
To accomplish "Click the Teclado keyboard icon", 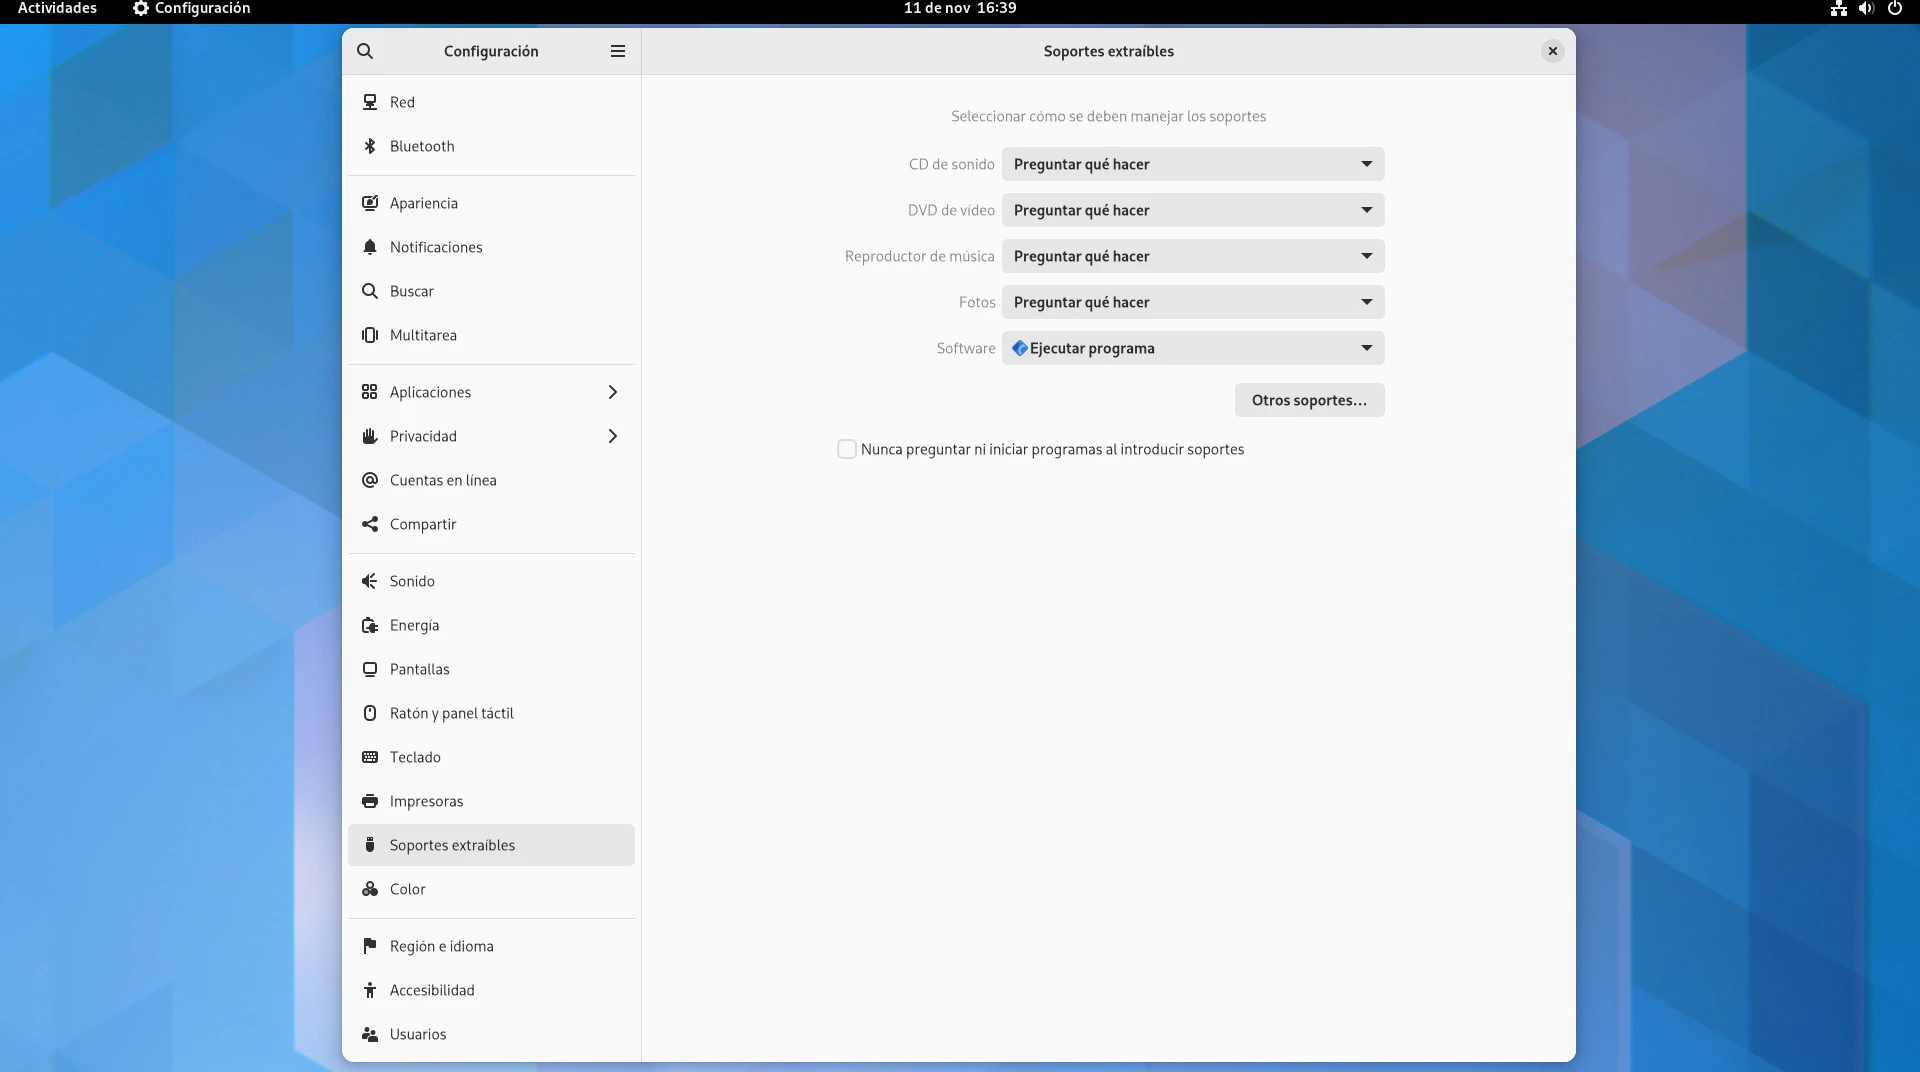I will click(370, 757).
